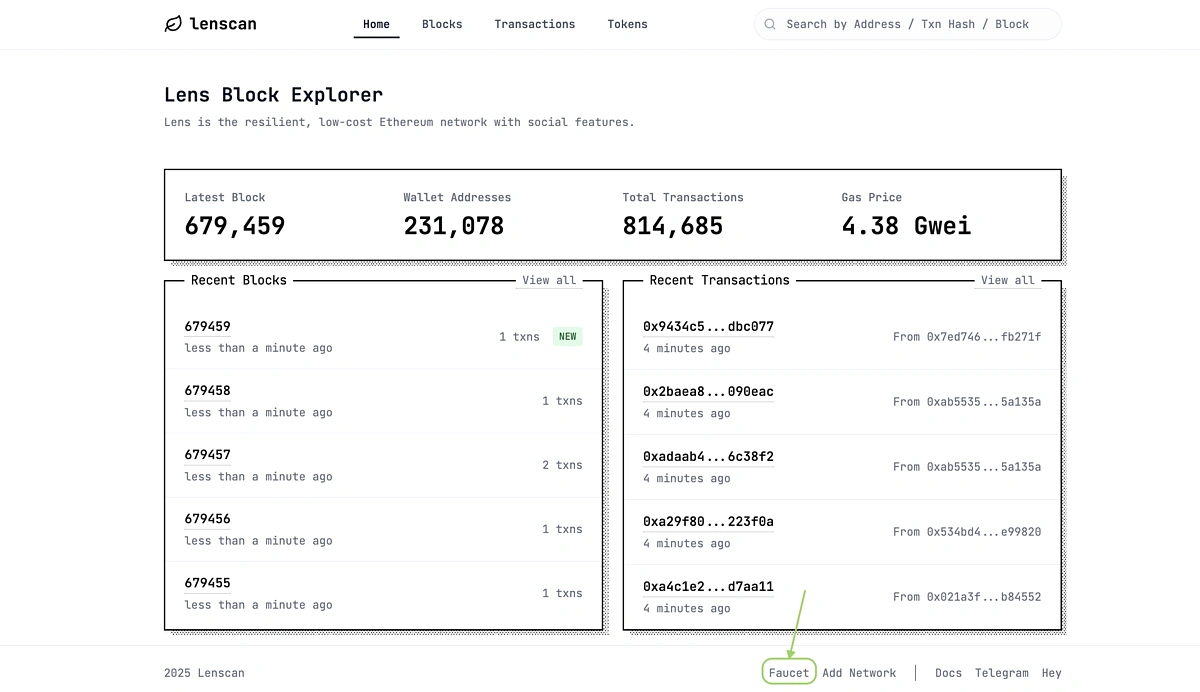Open transaction 0xa29f80...223f0a

pyautogui.click(x=708, y=522)
